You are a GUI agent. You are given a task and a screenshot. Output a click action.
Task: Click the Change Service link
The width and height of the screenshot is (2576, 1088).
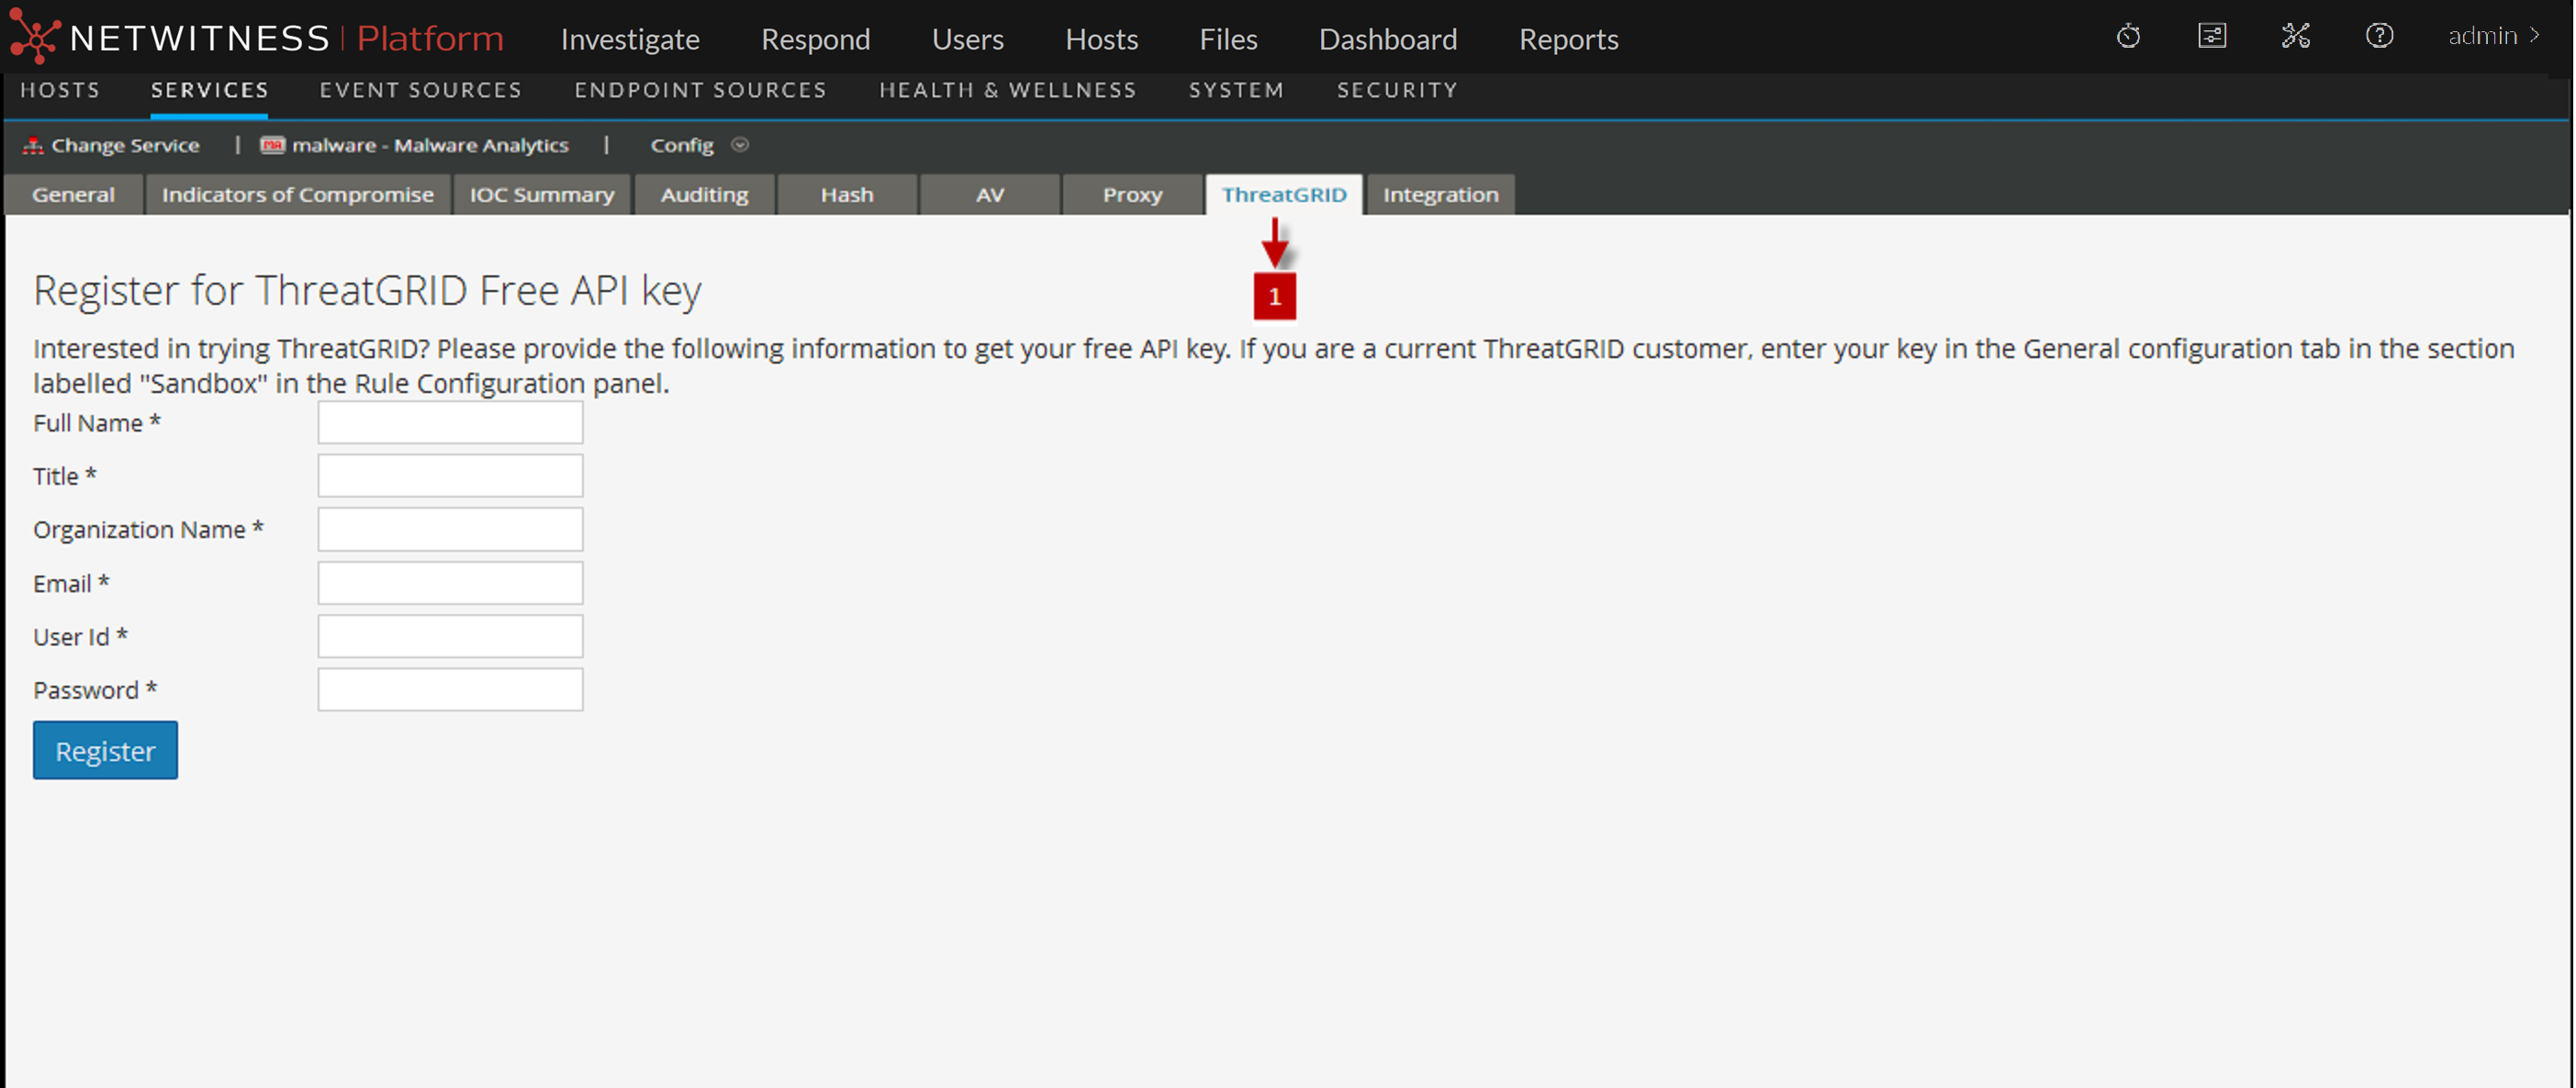click(x=126, y=144)
